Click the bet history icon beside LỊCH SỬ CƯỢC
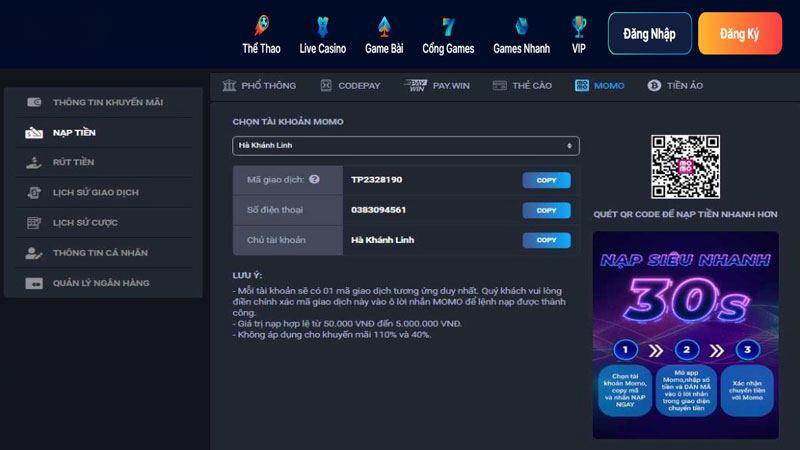The width and height of the screenshot is (800, 450). (x=34, y=222)
